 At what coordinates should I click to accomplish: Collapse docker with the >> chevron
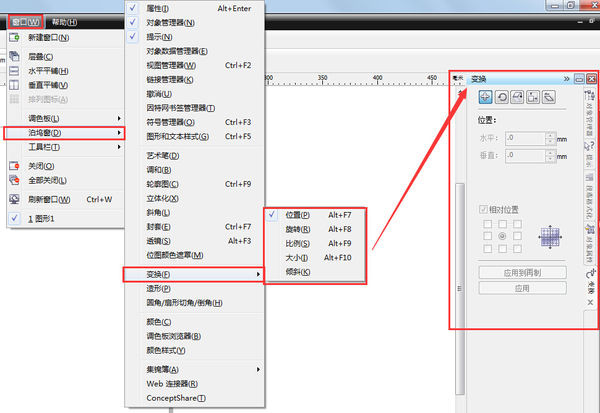[x=567, y=79]
